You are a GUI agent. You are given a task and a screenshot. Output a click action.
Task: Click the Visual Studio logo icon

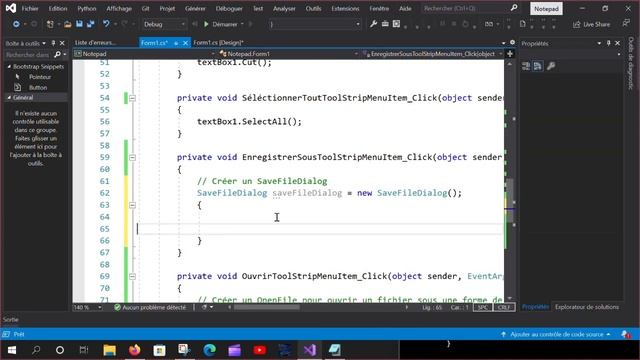[x=11, y=8]
